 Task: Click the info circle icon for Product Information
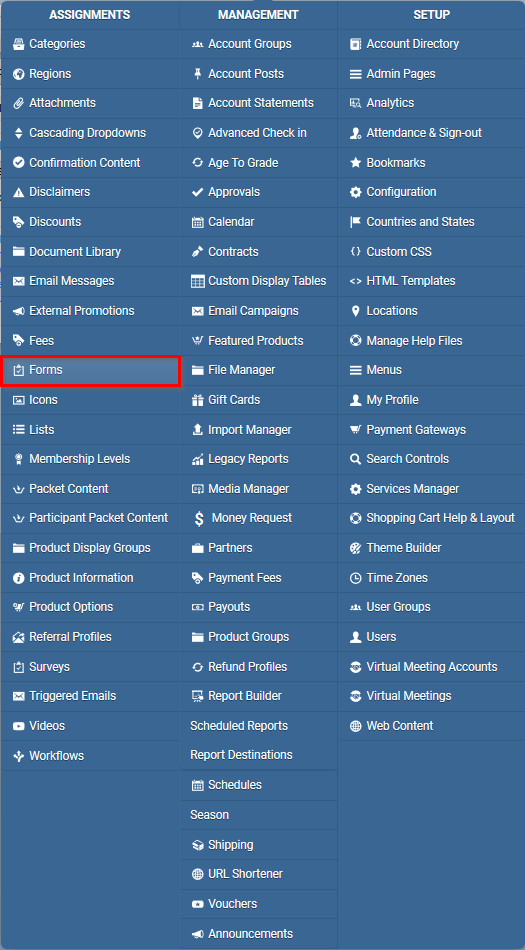18,579
